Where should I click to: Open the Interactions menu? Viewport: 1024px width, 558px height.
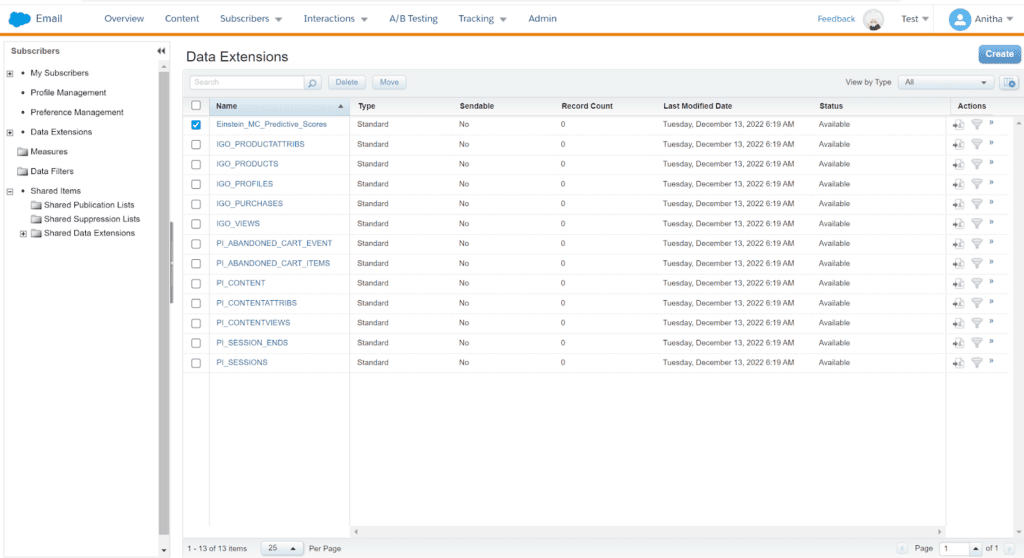tap(336, 19)
